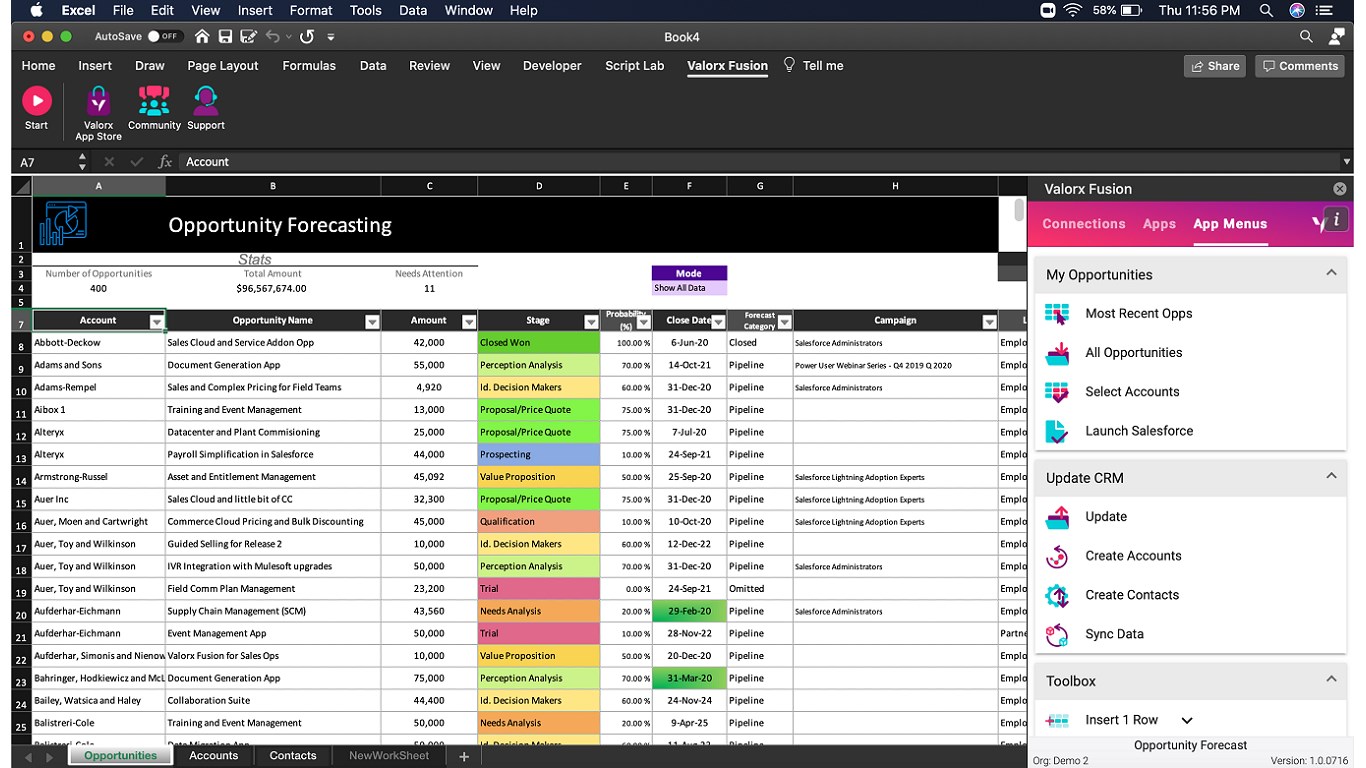The width and height of the screenshot is (1366, 768).
Task: Click the search magnifier in Excel title bar
Action: click(1306, 37)
